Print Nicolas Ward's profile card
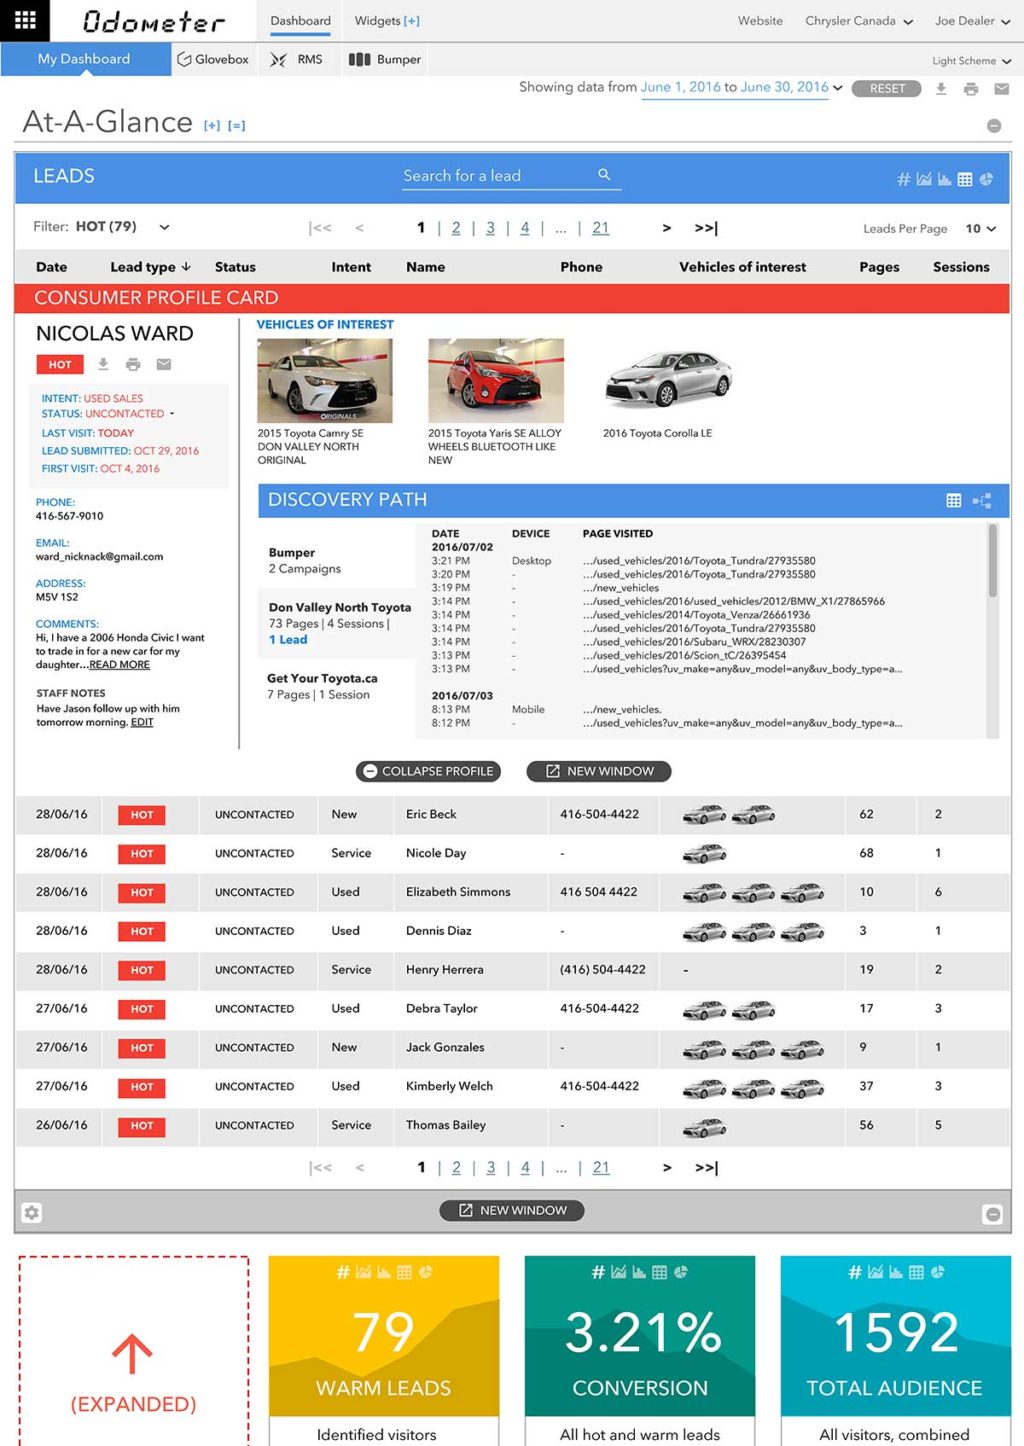This screenshot has width=1024, height=1446. (133, 364)
